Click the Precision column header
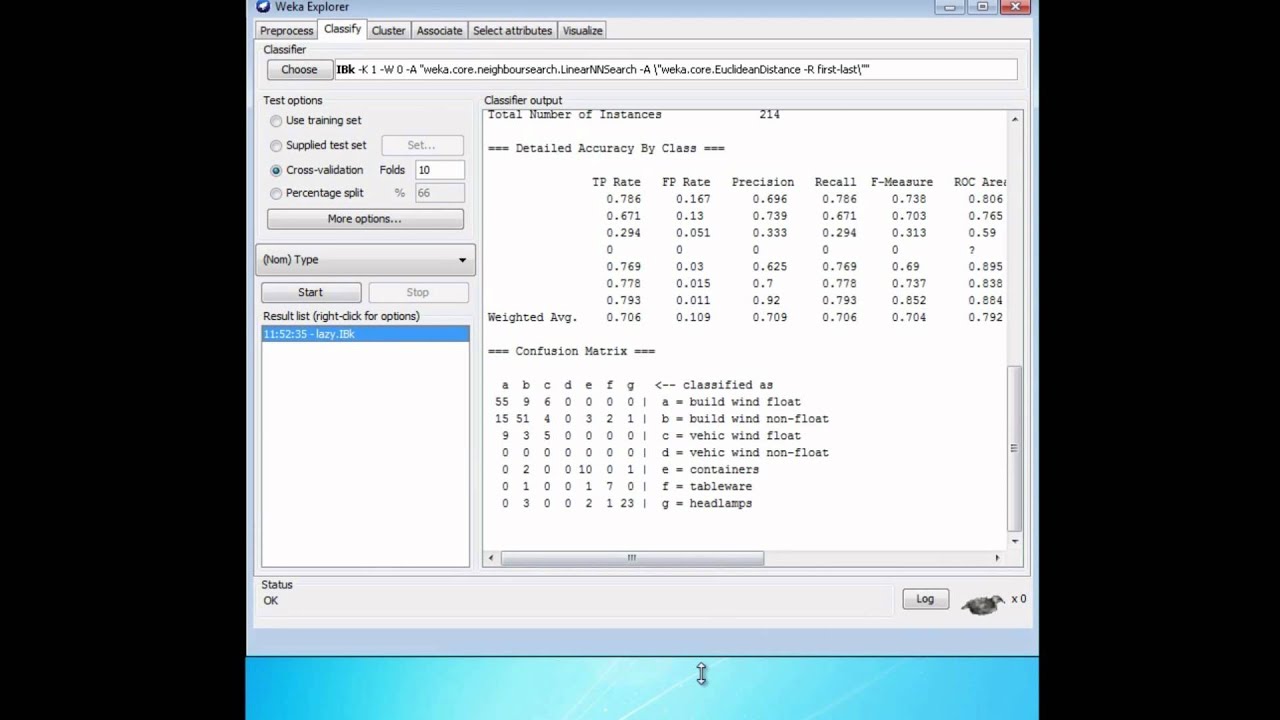 [x=763, y=183]
